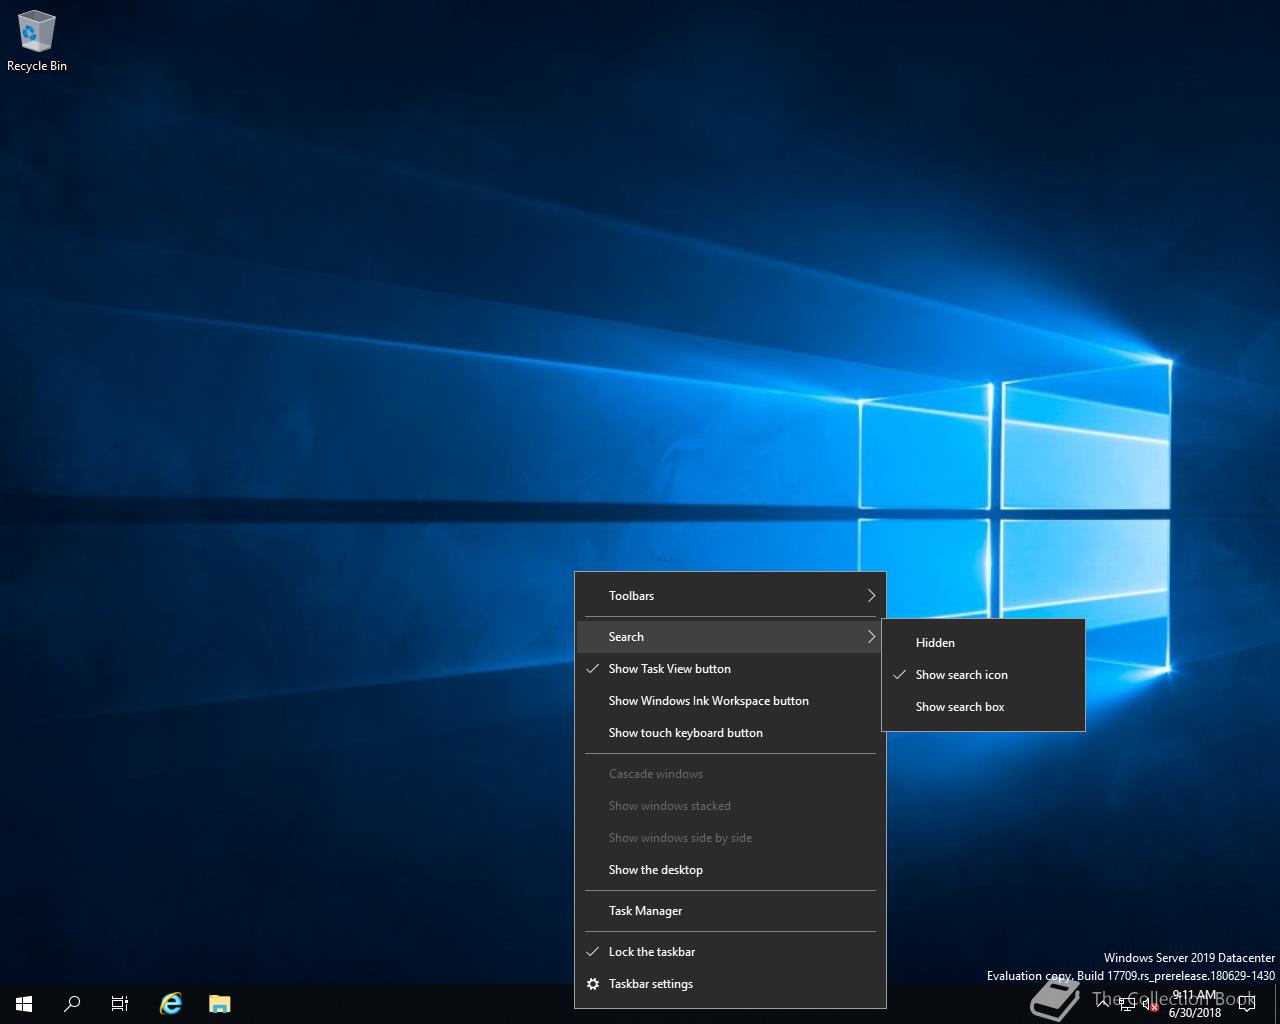Click the Show desktop strip at taskbar's end
Image resolution: width=1280 pixels, height=1024 pixels.
1277,1004
